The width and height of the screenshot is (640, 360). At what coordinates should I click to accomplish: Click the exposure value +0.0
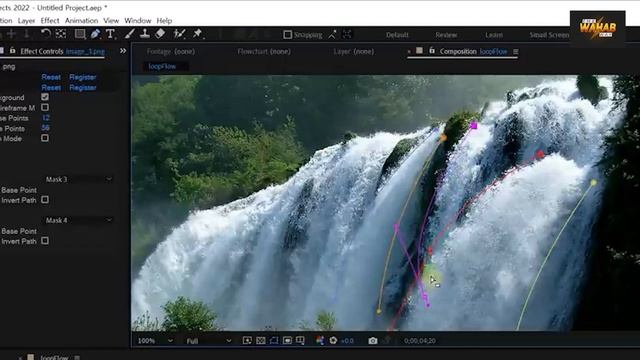pos(347,340)
